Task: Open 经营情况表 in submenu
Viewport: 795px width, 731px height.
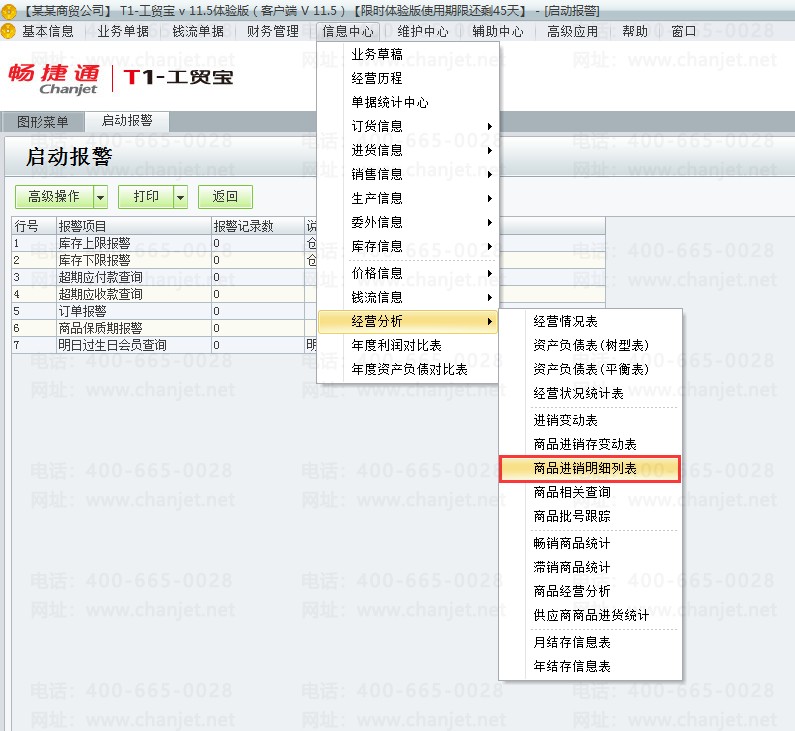Action: pyautogui.click(x=590, y=321)
